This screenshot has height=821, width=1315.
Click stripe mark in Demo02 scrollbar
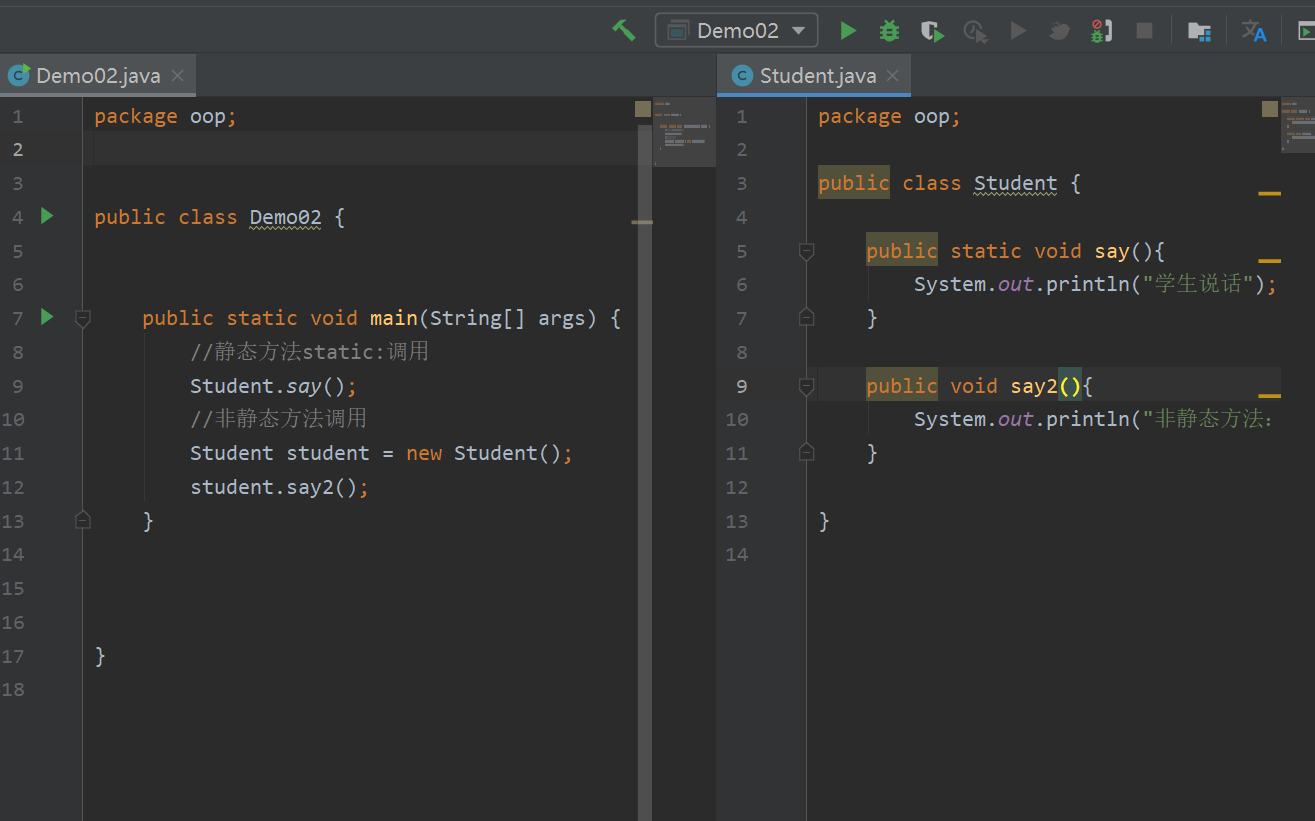pos(642,222)
